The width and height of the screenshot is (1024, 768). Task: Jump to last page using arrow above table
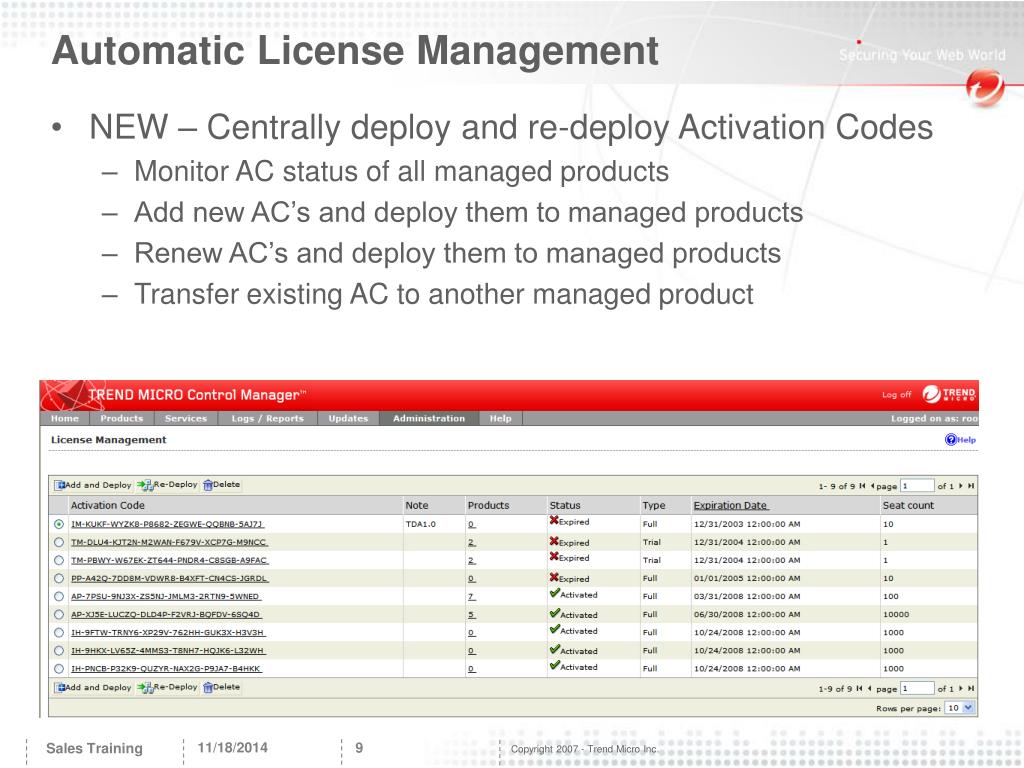[971, 486]
